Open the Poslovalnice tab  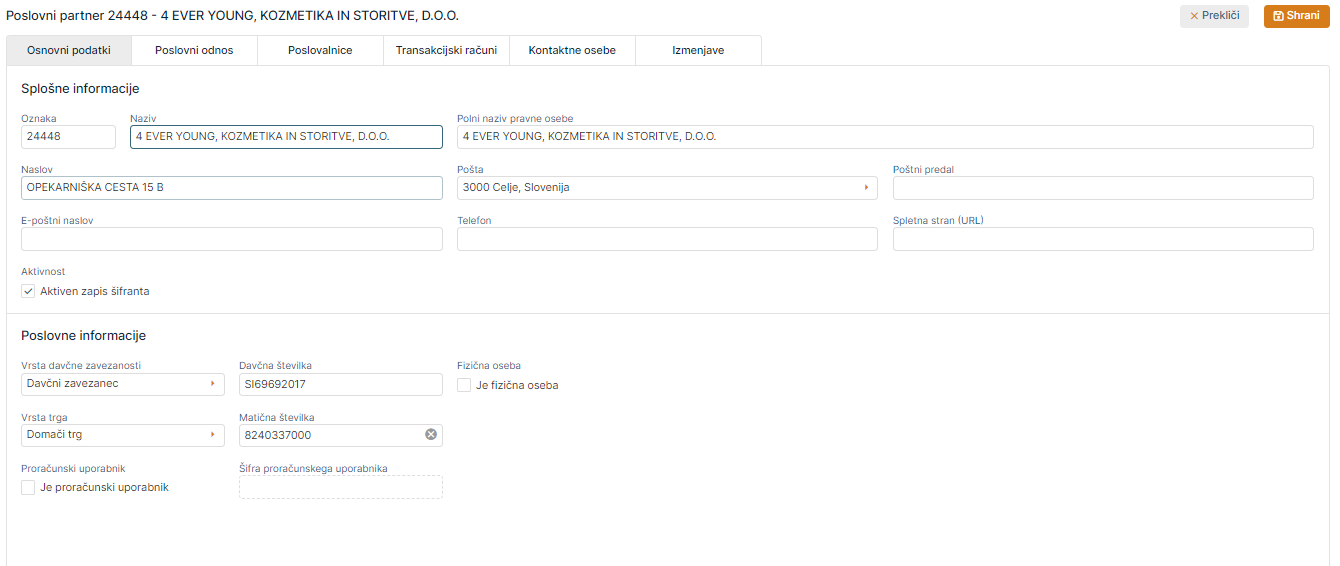[x=320, y=50]
